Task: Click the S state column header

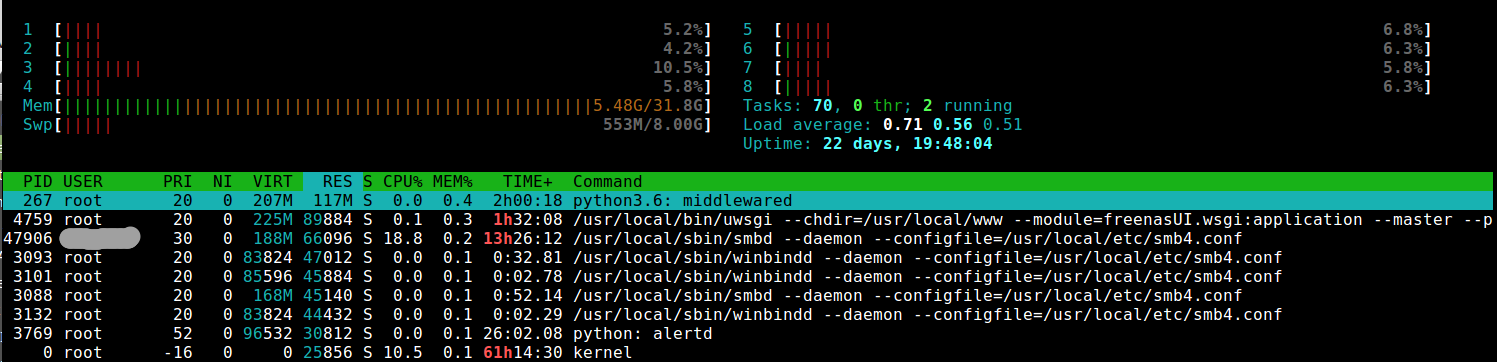Action: coord(368,182)
